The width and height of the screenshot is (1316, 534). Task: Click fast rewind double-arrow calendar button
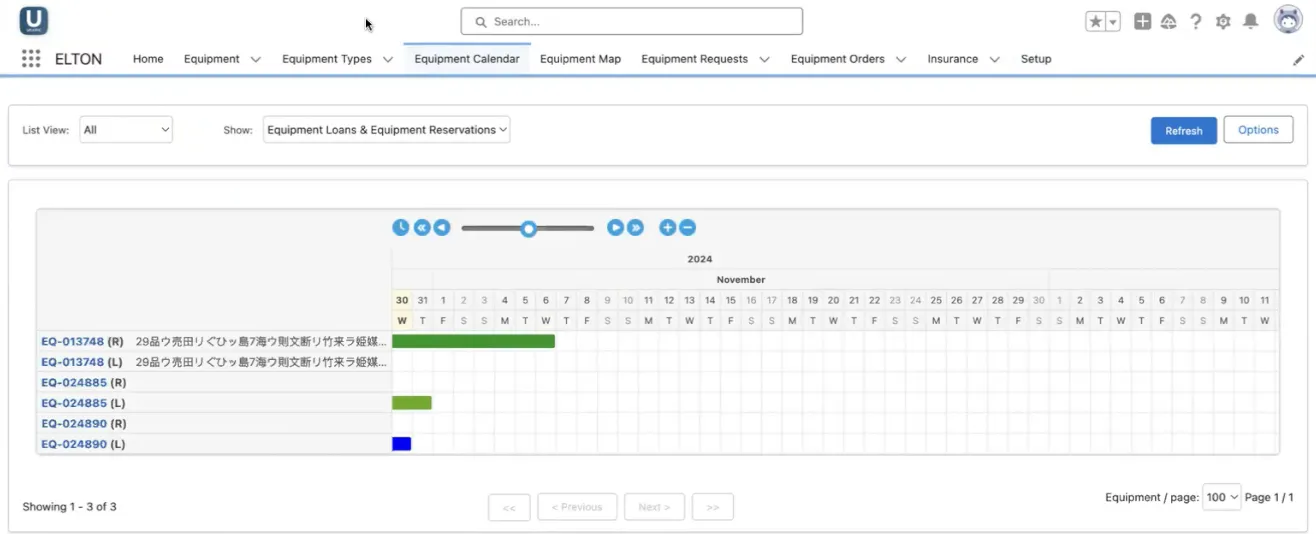click(x=422, y=227)
